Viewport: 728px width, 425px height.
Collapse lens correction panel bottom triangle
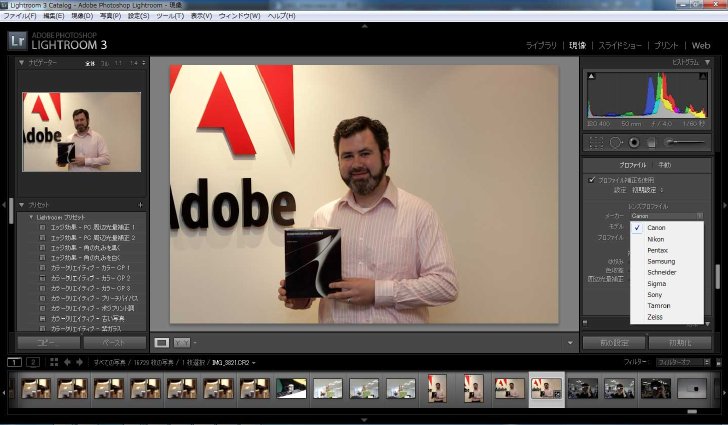[707, 324]
